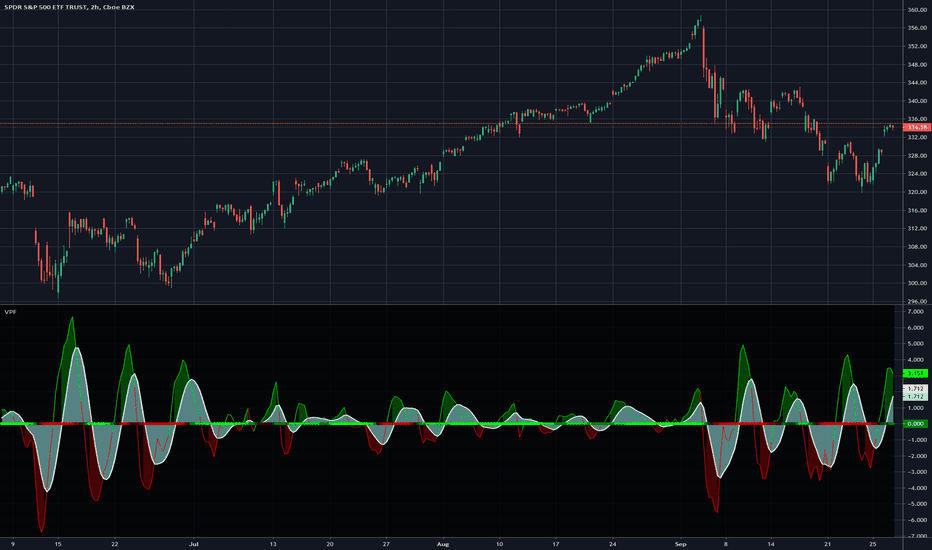Click the 336.00 price axis label
This screenshot has height=550, width=932.
[917, 119]
